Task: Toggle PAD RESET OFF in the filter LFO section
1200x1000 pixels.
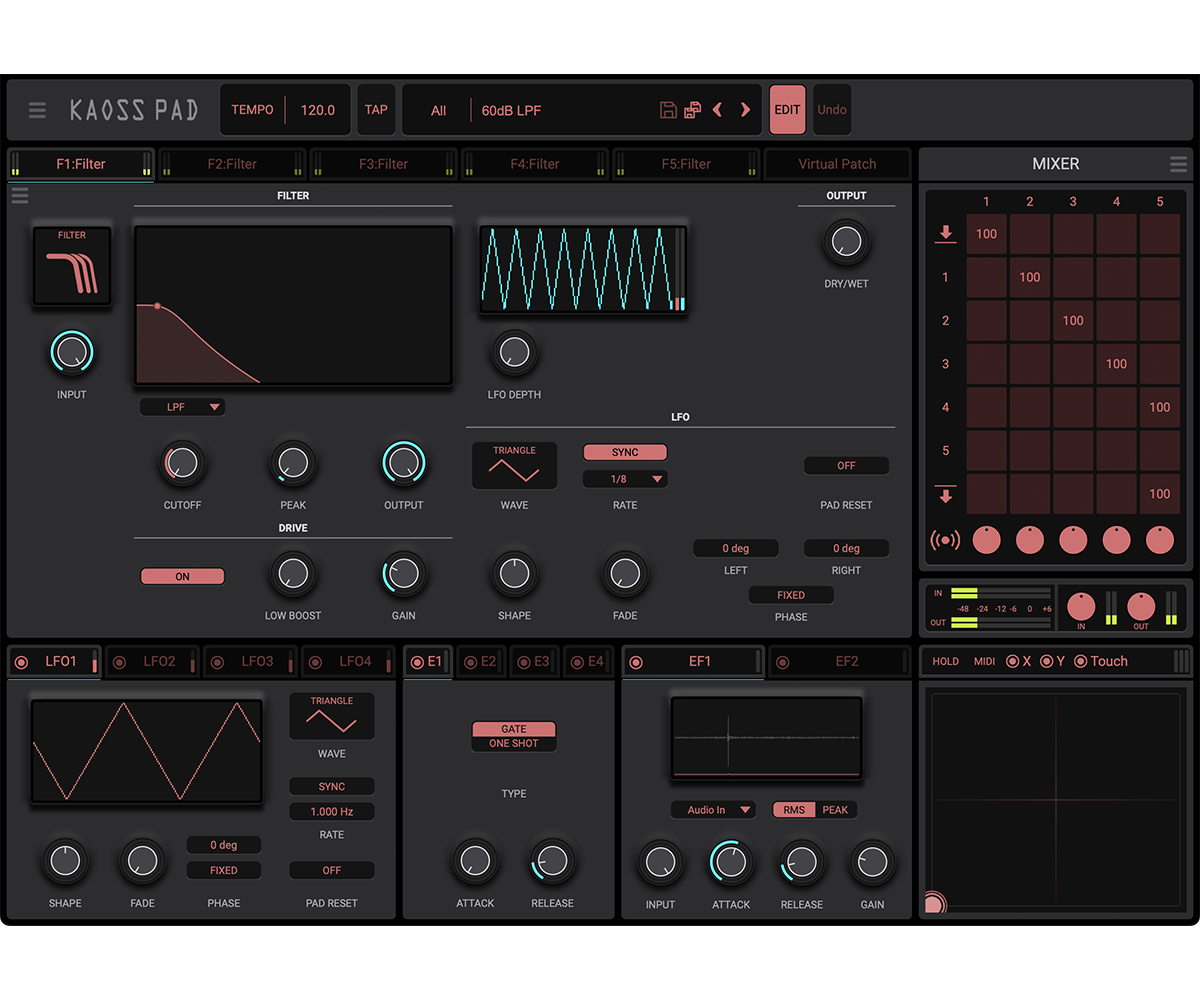Action: pos(846,466)
